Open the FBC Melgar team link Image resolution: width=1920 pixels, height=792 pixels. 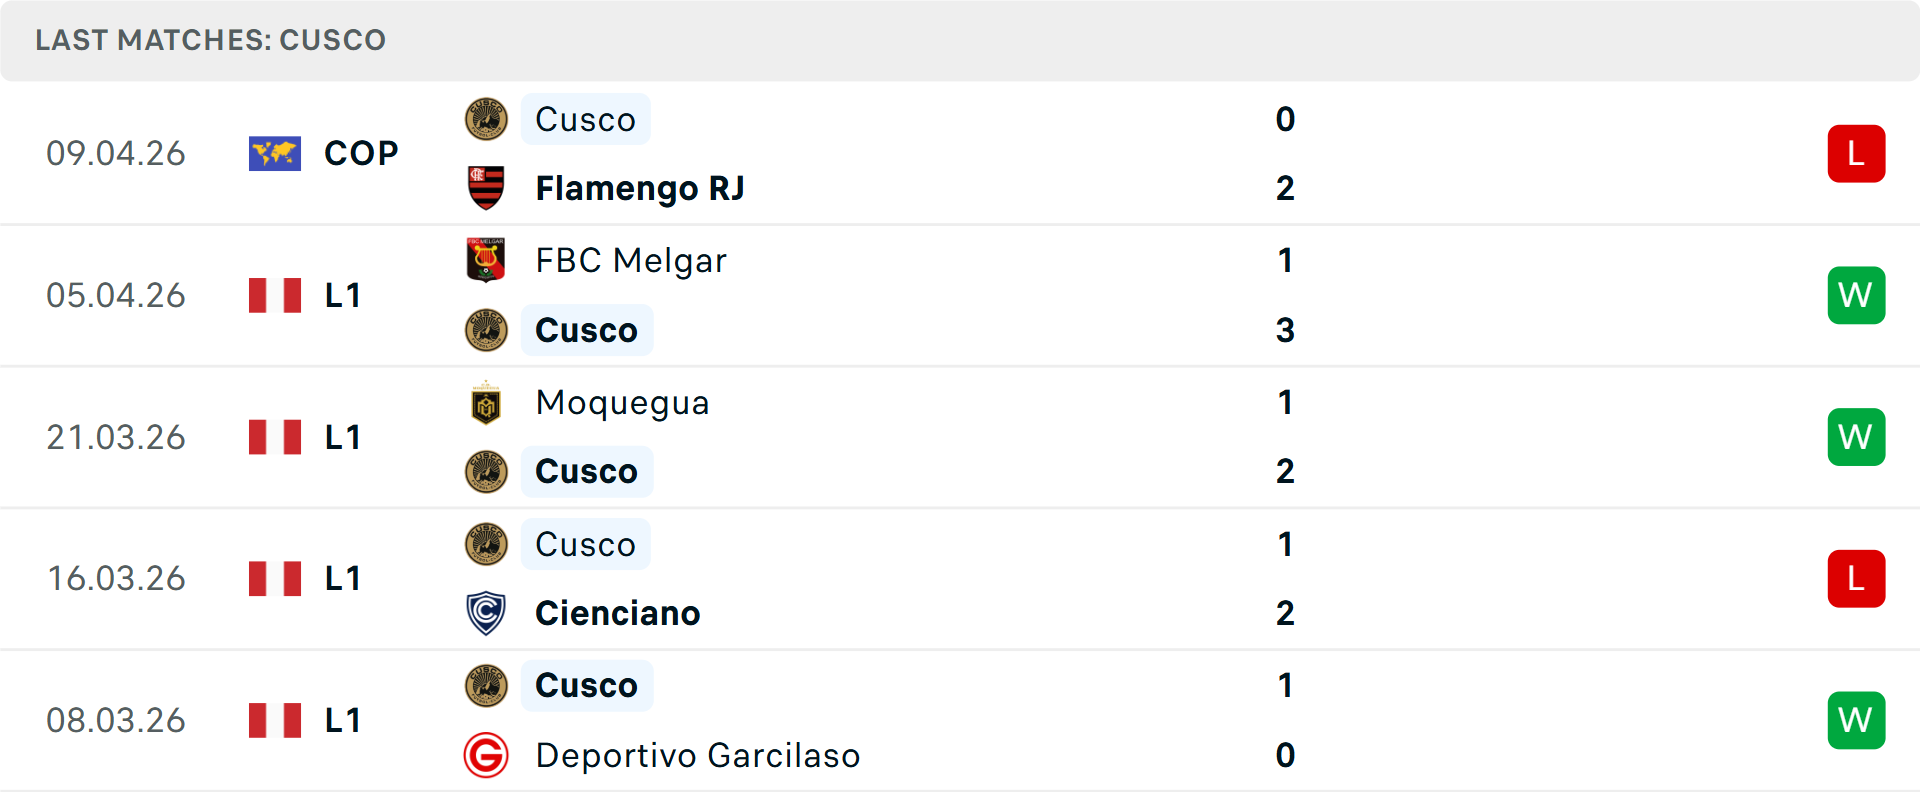(x=630, y=260)
